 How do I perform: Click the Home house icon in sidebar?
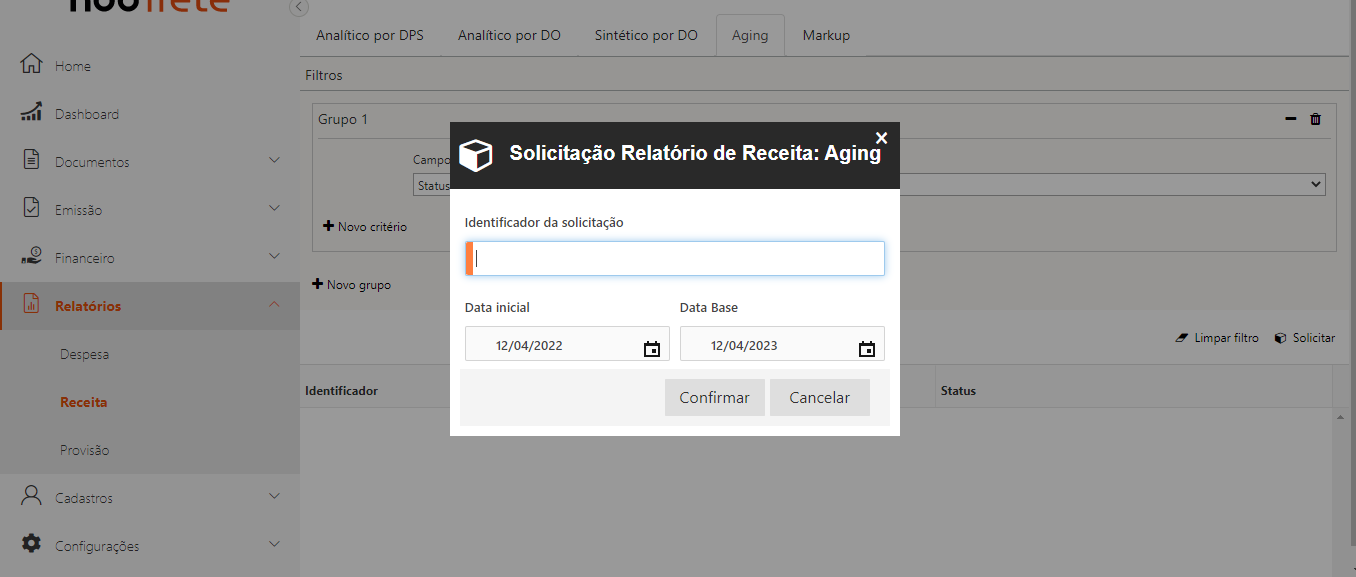pos(31,64)
